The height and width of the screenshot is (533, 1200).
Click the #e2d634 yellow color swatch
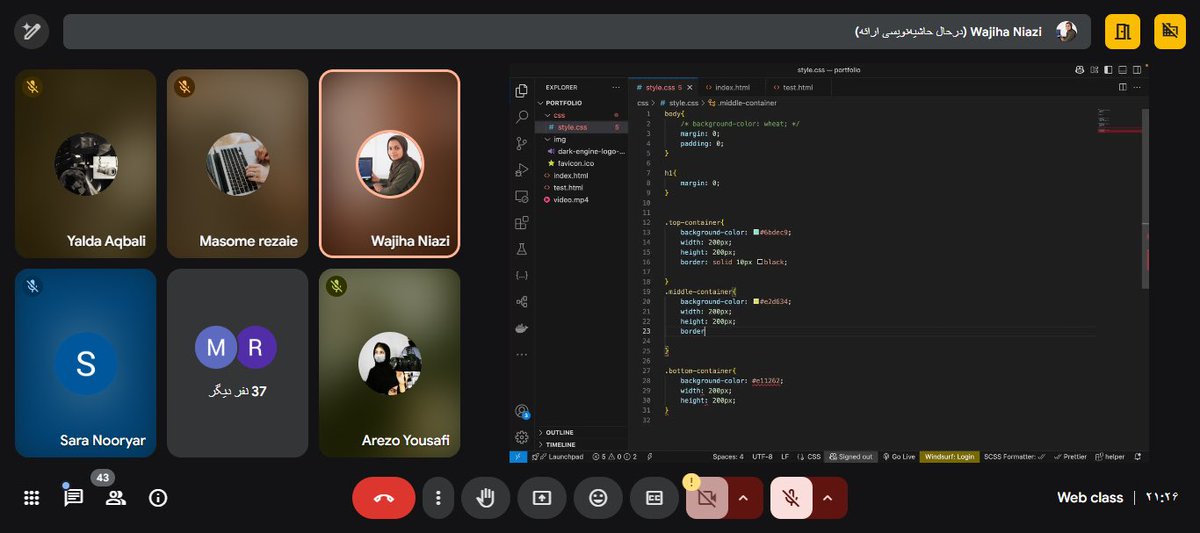[755, 300]
